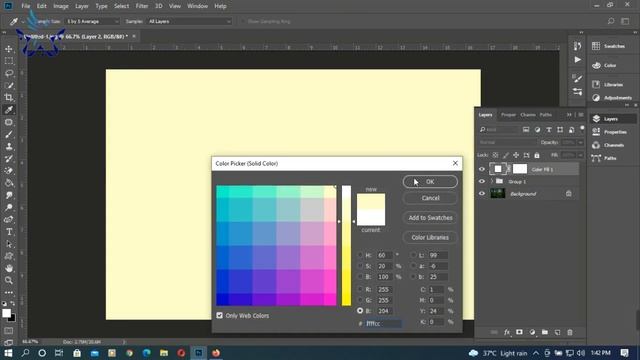Hide the Color Fill 1 layer
Viewport: 640px width, 360px height.
pos(482,169)
